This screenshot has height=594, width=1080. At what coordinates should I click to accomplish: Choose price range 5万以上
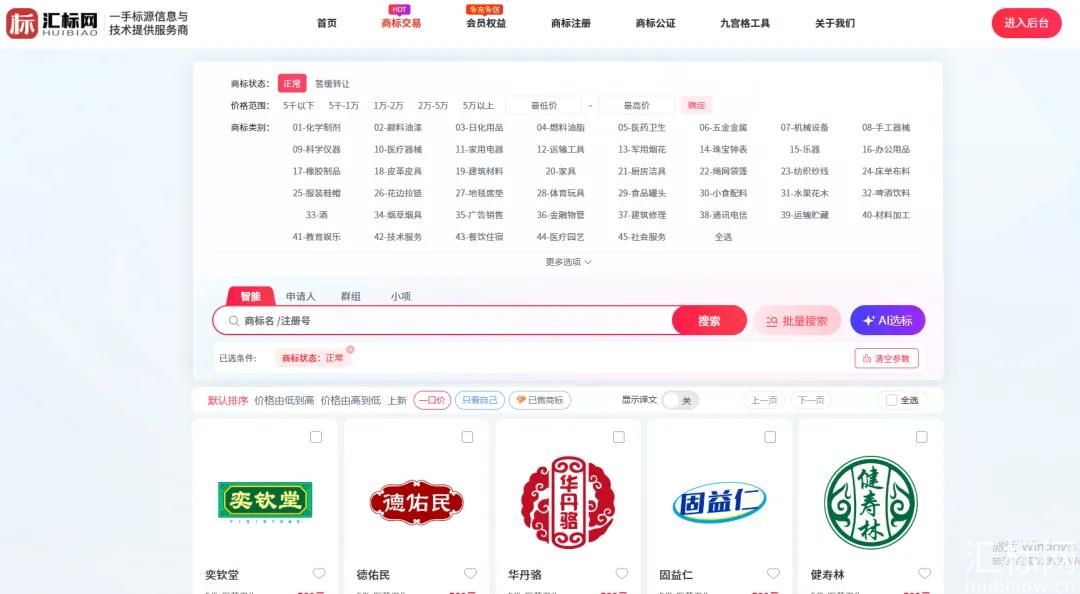click(x=479, y=105)
